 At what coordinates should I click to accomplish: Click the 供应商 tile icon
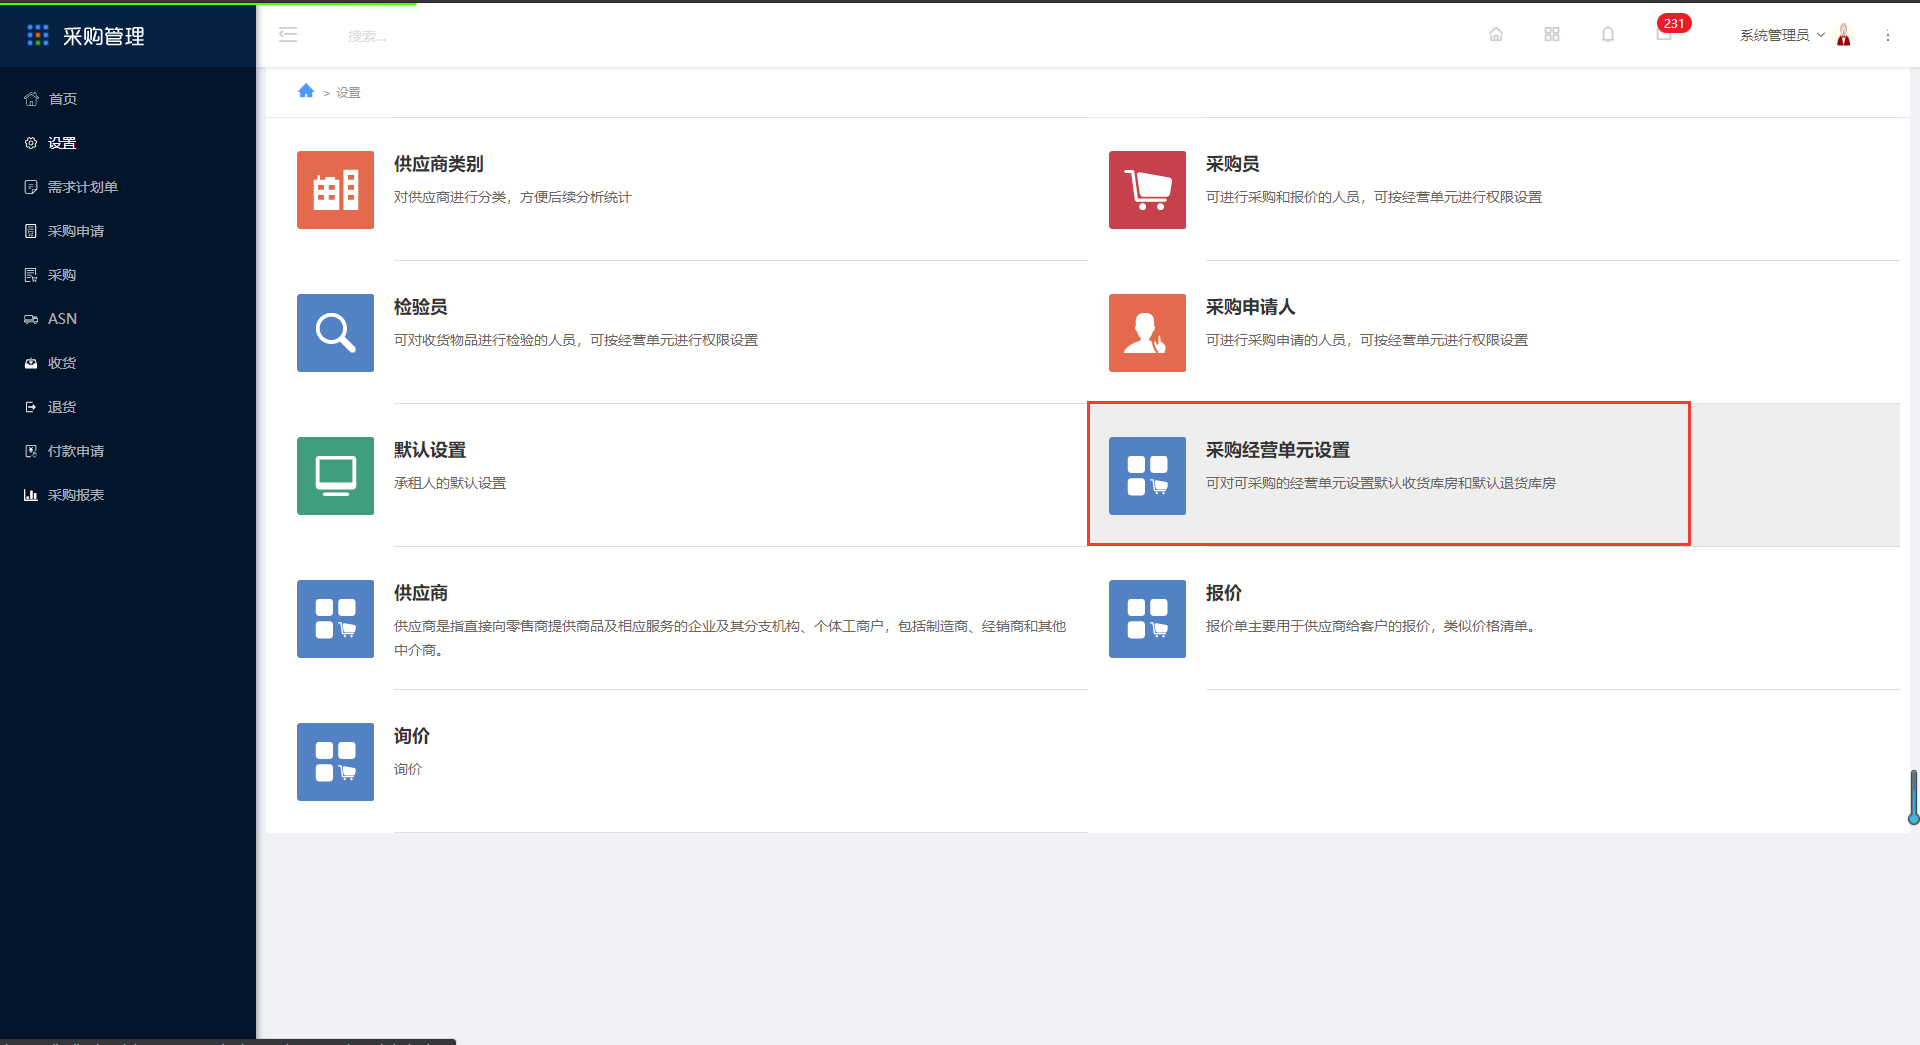pos(335,619)
